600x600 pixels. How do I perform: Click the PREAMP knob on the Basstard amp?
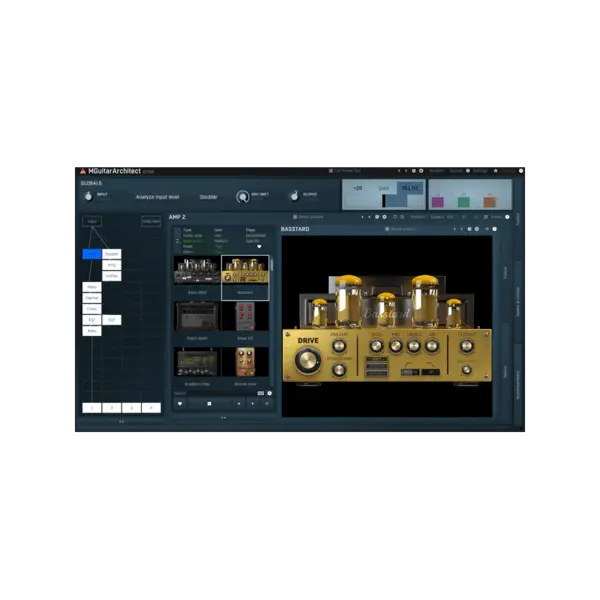click(339, 346)
